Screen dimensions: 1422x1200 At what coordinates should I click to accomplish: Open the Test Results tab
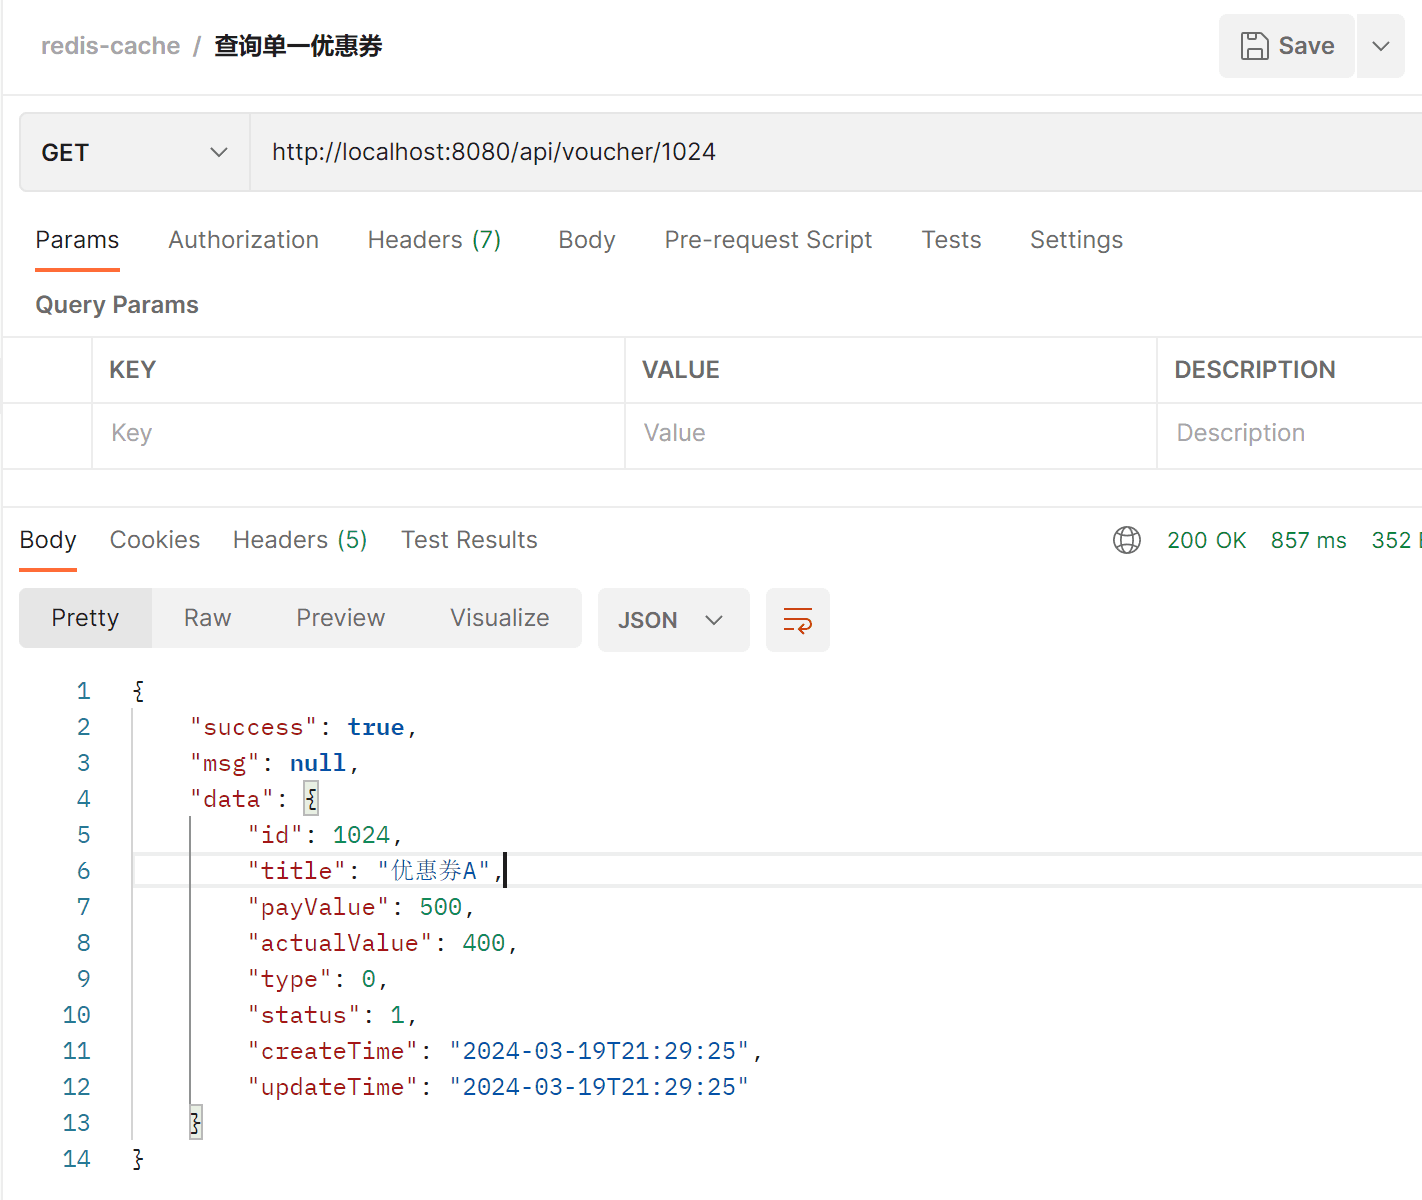[x=469, y=540]
